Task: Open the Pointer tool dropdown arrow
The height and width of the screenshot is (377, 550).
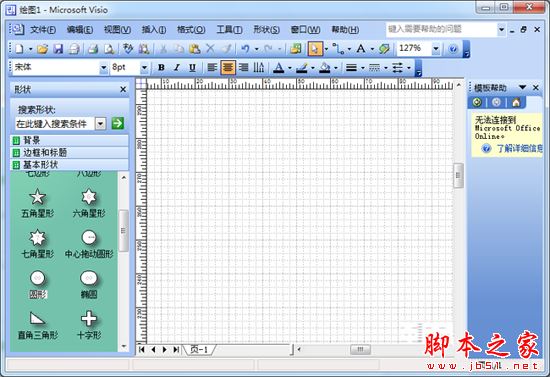Action: [x=327, y=49]
